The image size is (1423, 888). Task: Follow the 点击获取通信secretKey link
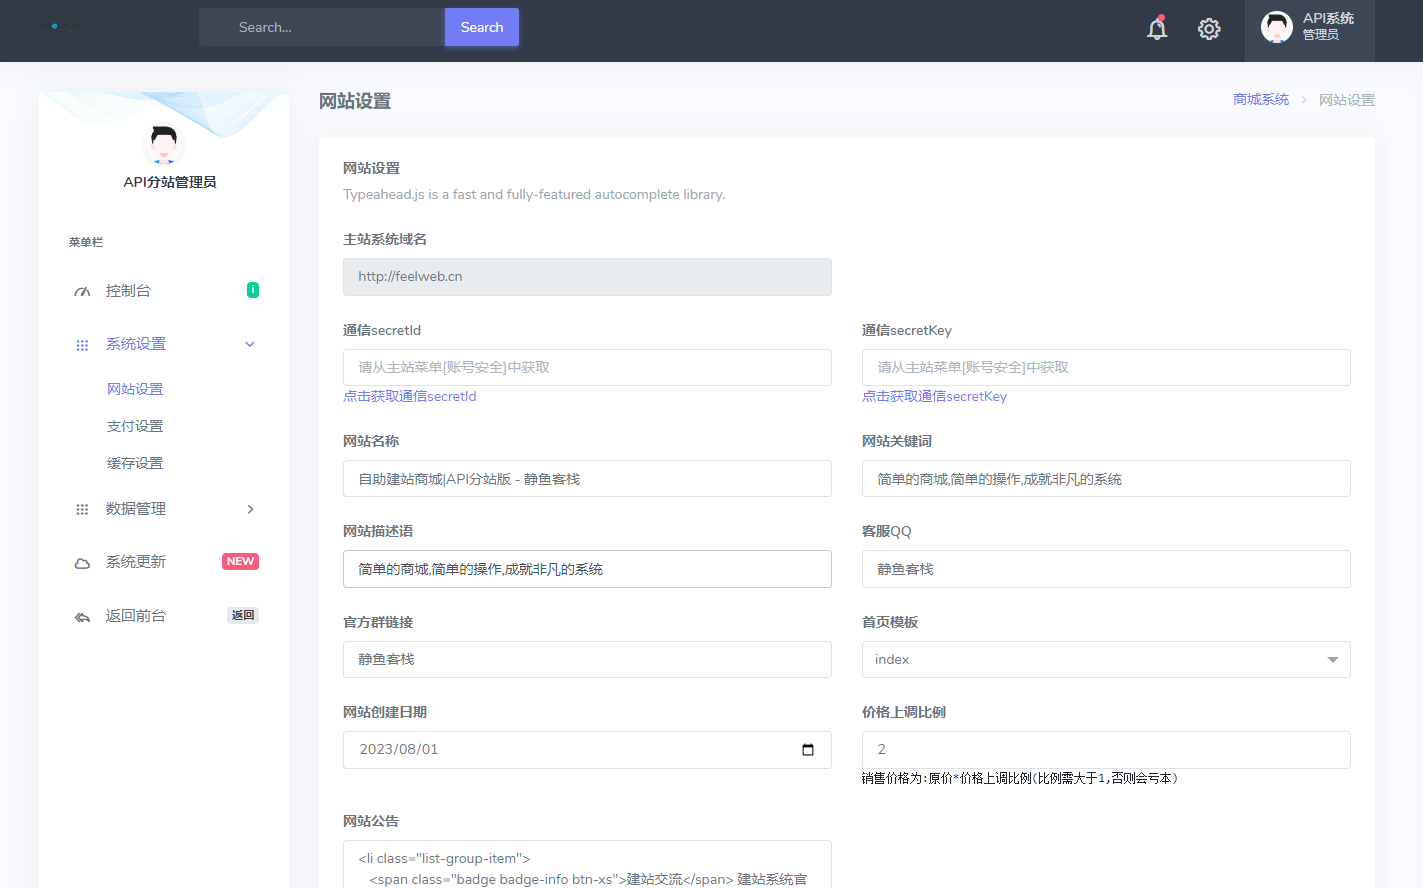coord(934,397)
